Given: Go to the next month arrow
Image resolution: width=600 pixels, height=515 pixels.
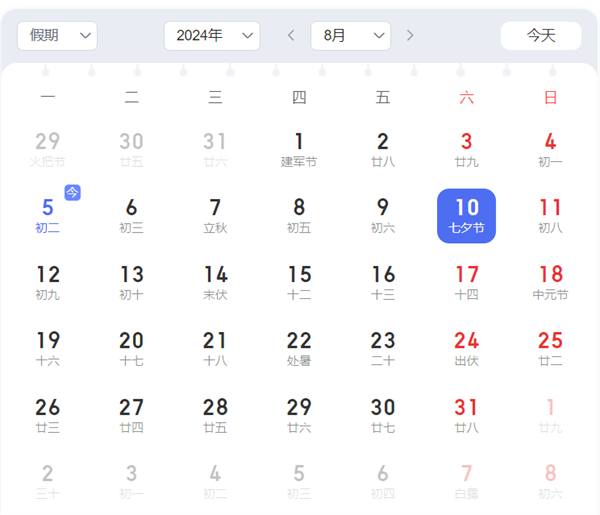Looking at the screenshot, I should click(410, 36).
